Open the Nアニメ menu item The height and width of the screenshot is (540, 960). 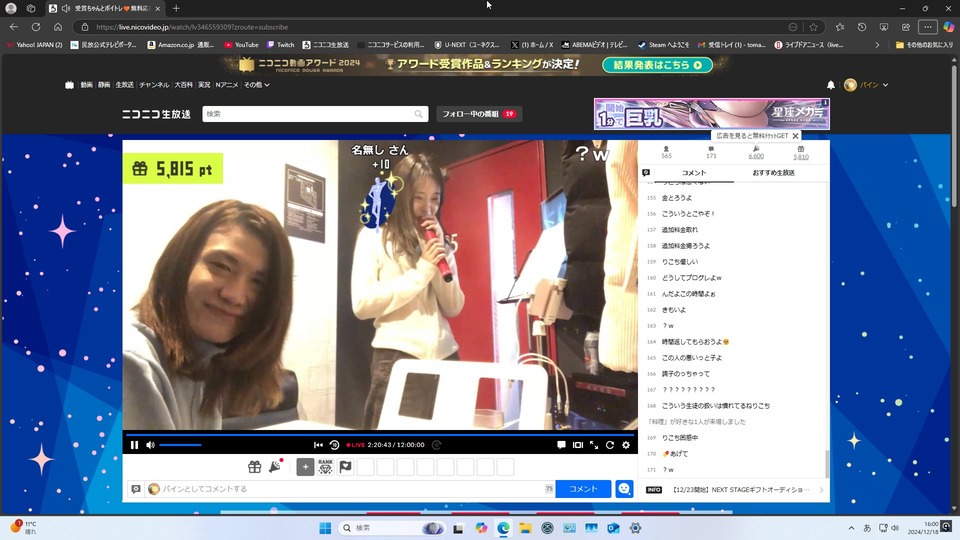[227, 85]
